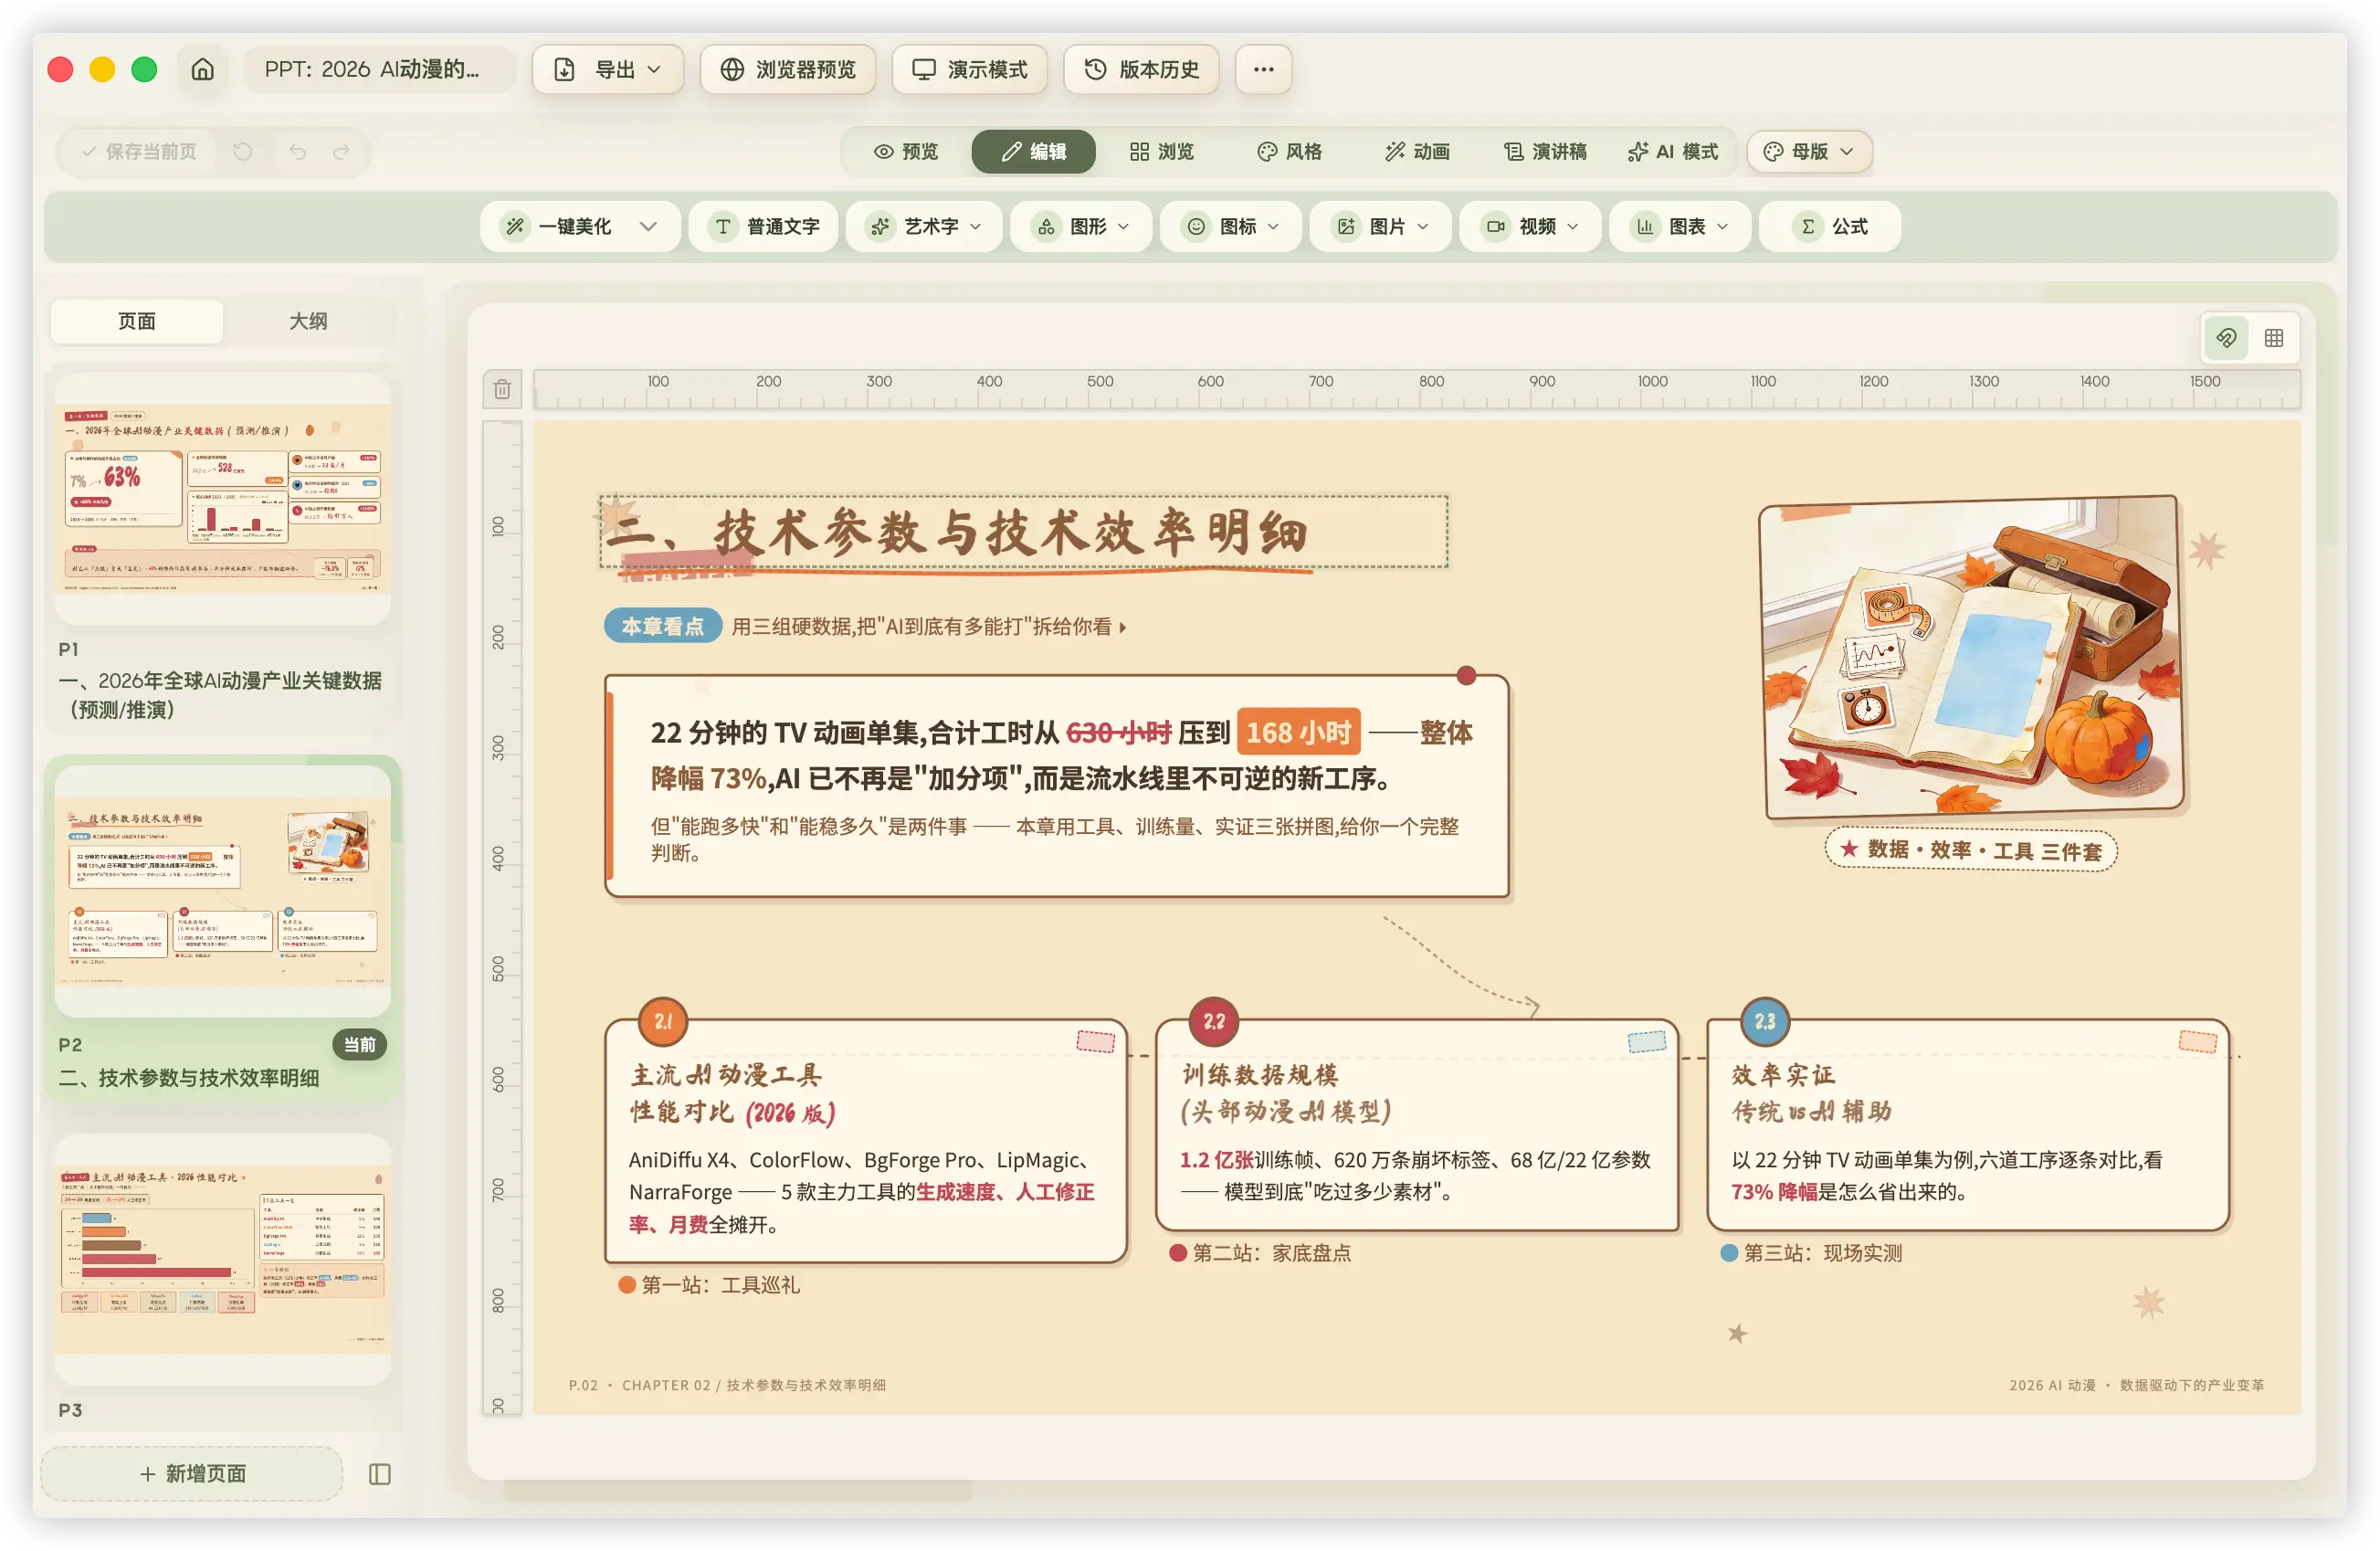Open the 图标 icons dropdown
Viewport: 2380px width, 1551px height.
pyautogui.click(x=1231, y=227)
